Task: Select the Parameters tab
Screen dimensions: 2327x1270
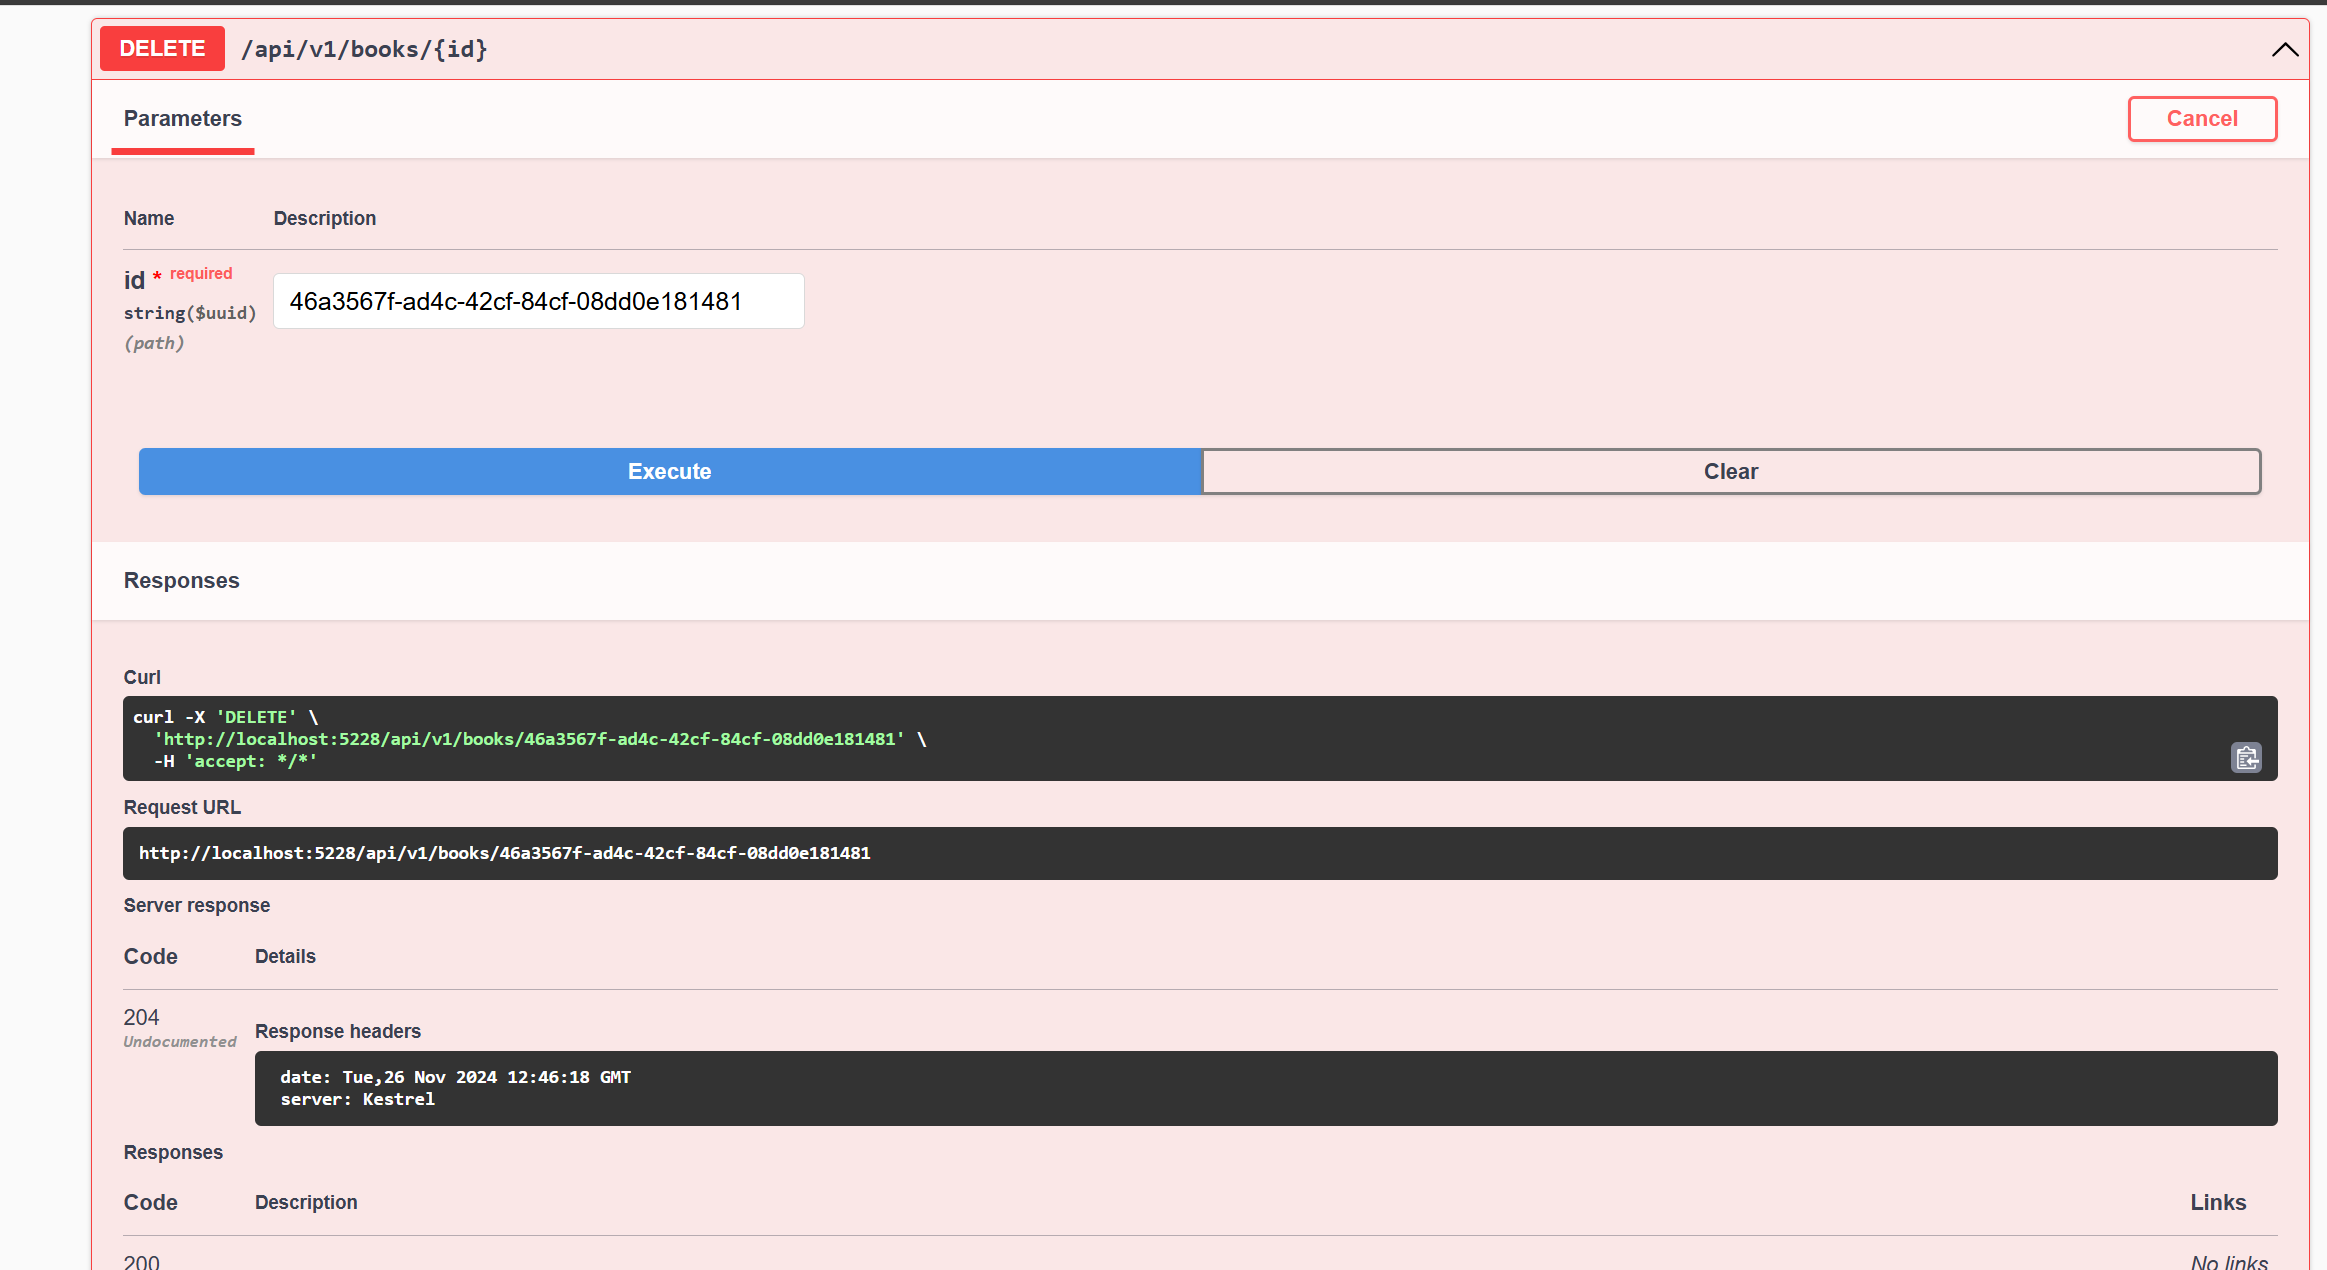Action: pyautogui.click(x=183, y=118)
